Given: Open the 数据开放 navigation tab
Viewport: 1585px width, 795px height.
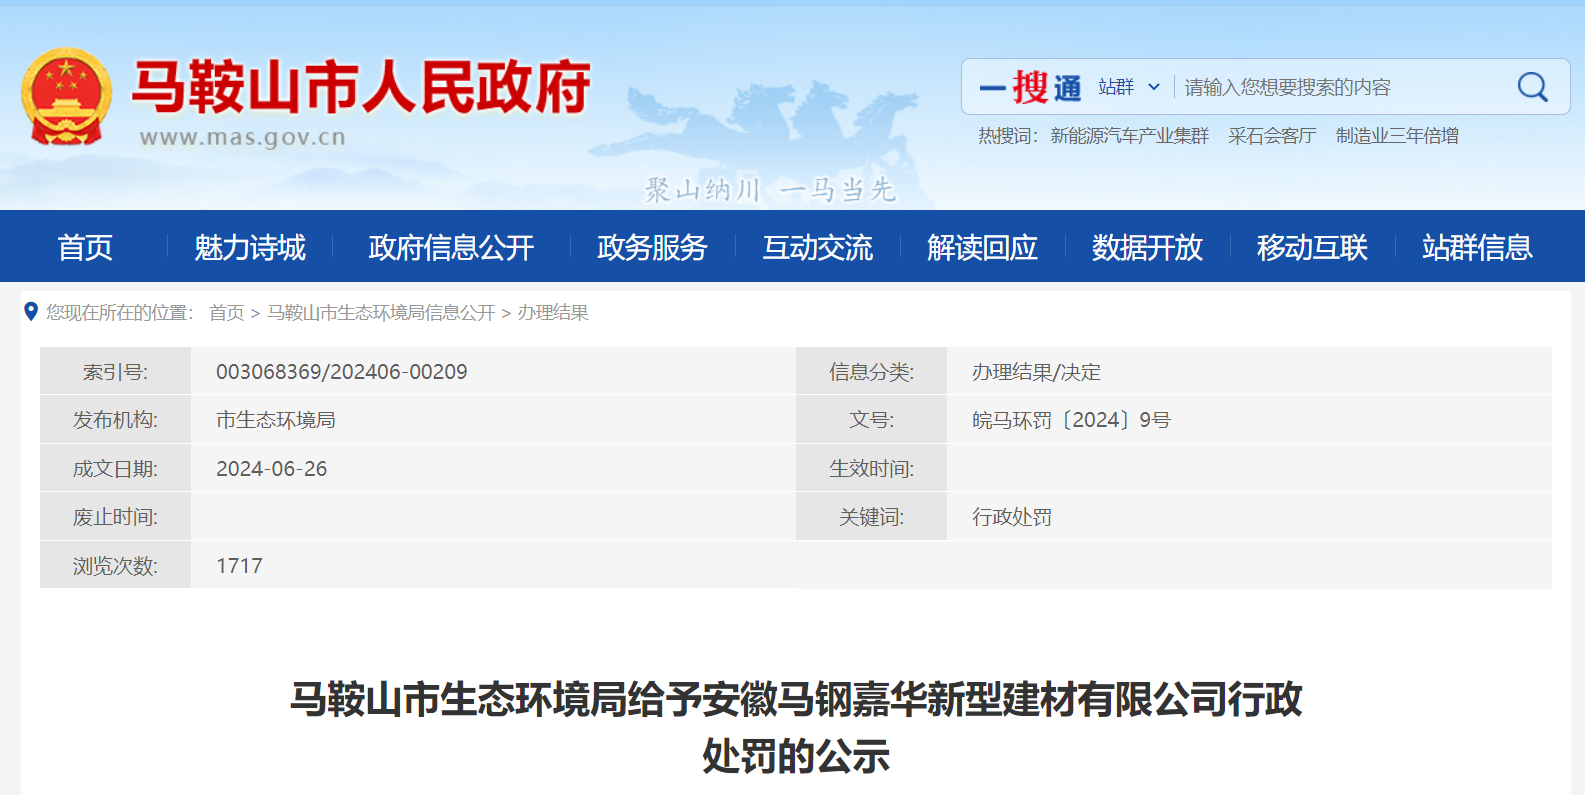Looking at the screenshot, I should click(x=1147, y=247).
